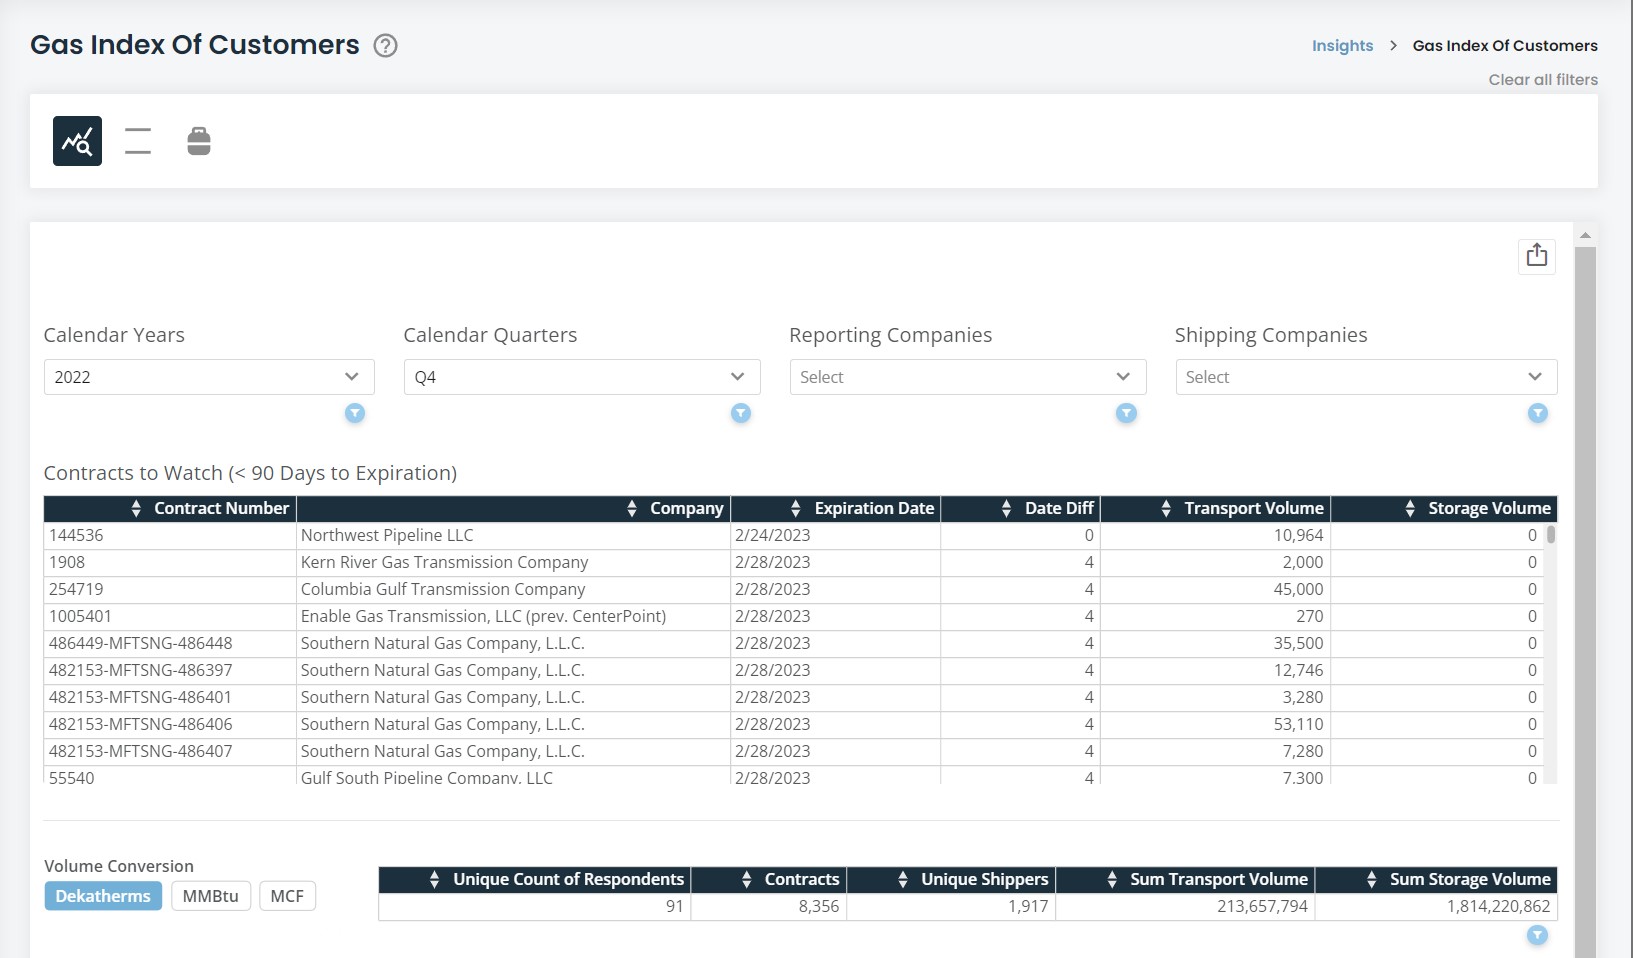Open the gas tank icon tab
This screenshot has width=1633, height=958.
coord(199,141)
